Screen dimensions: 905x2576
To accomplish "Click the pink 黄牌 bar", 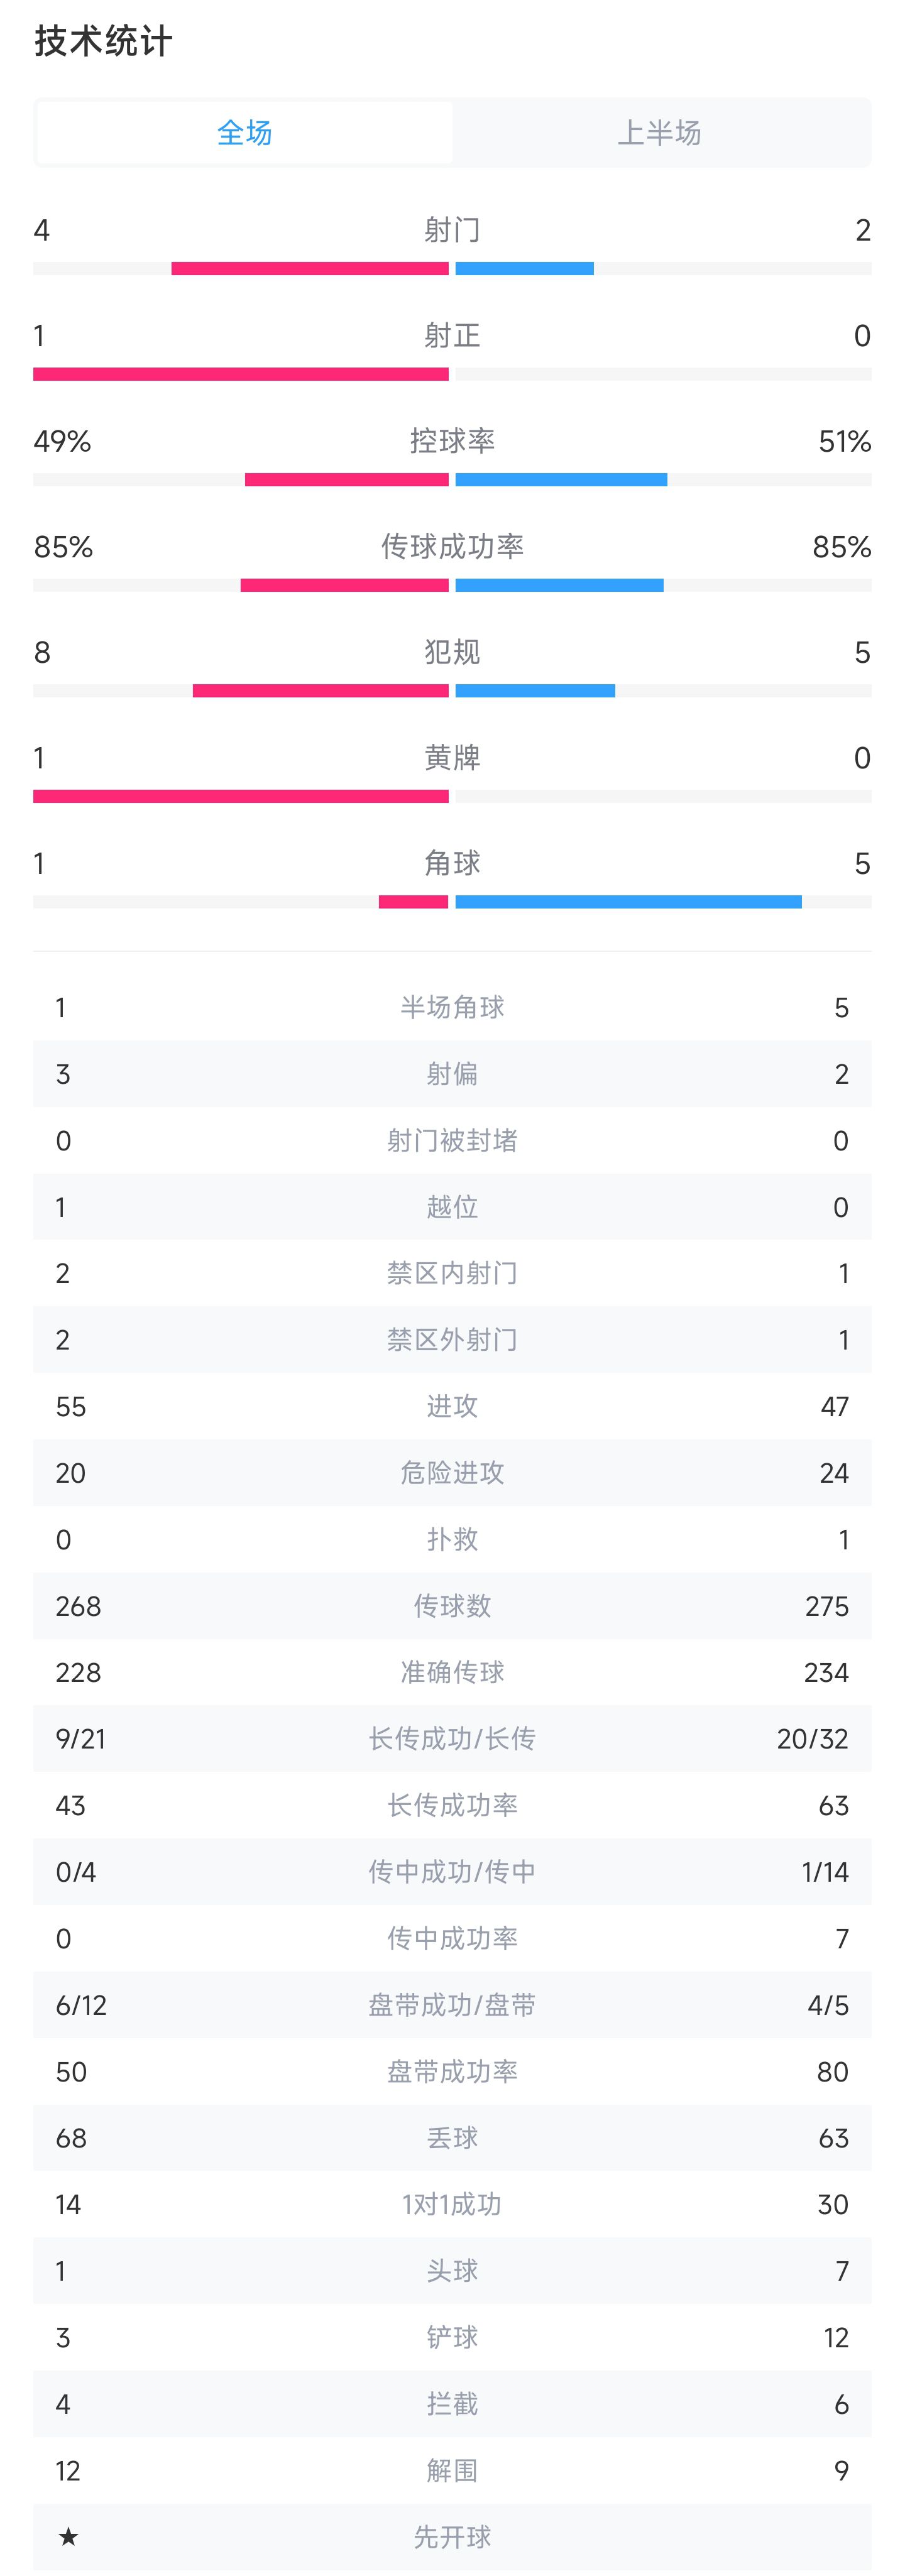I will coord(241,797).
